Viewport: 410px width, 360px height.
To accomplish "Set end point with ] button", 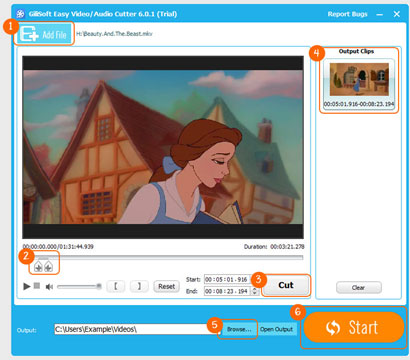I will click(x=139, y=286).
